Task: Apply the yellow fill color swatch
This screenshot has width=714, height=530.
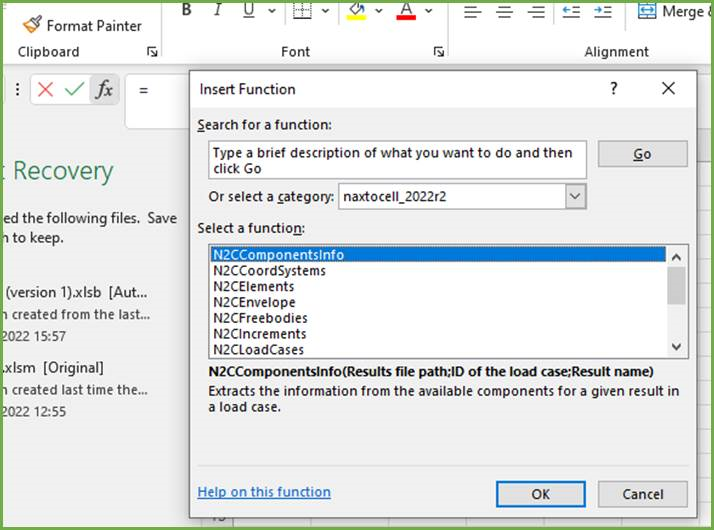Action: (356, 11)
